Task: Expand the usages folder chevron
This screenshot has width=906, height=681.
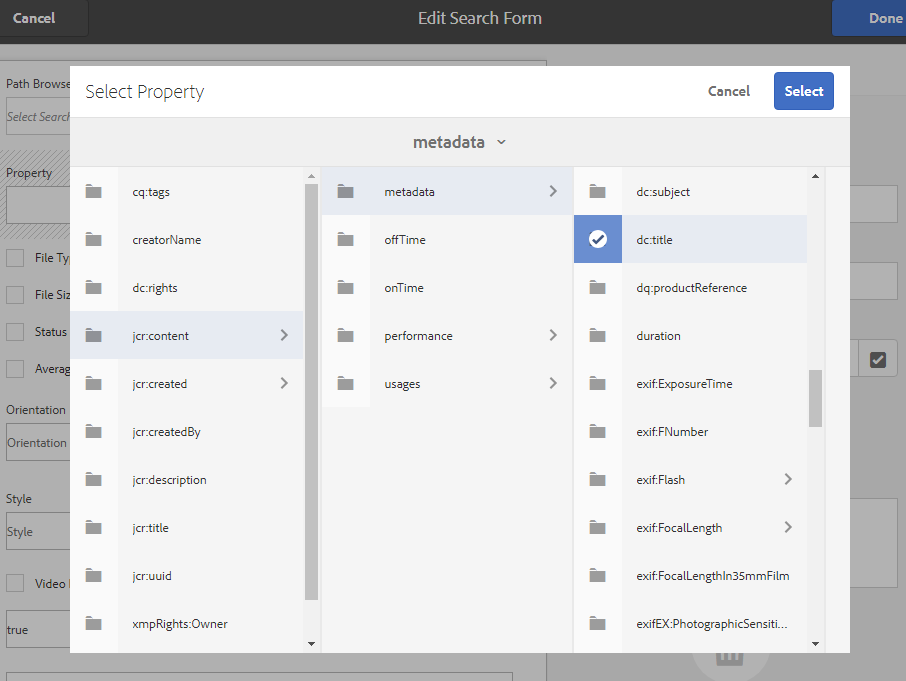Action: tap(553, 384)
